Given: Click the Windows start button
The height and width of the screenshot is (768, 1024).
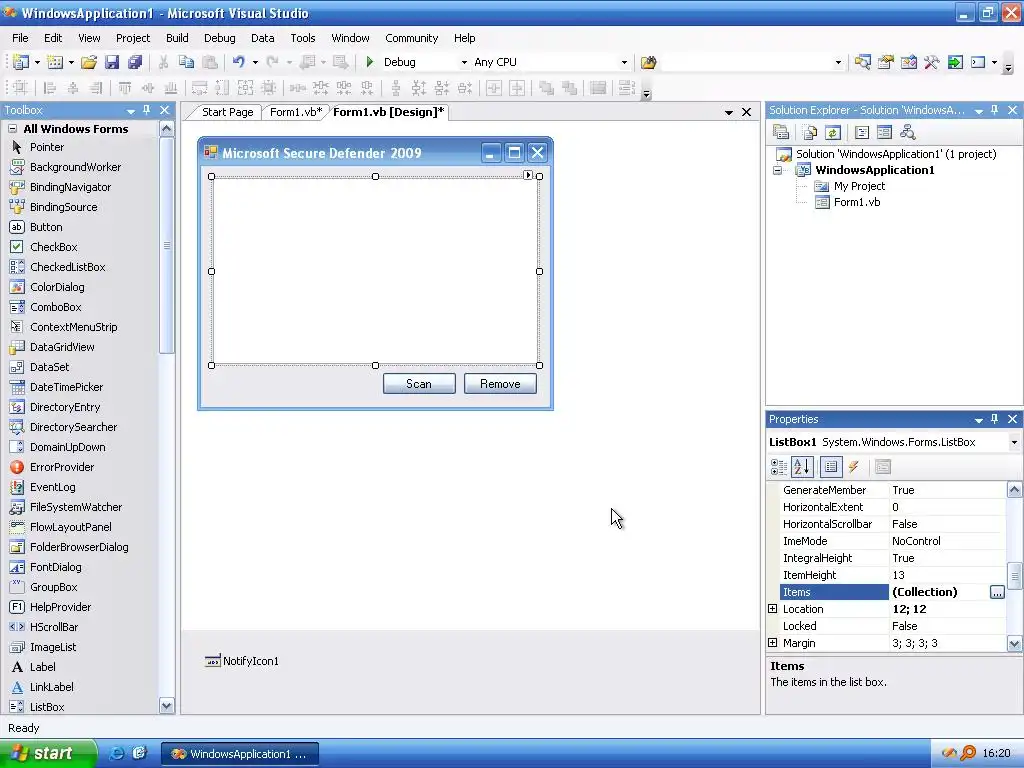Looking at the screenshot, I should pyautogui.click(x=47, y=754).
